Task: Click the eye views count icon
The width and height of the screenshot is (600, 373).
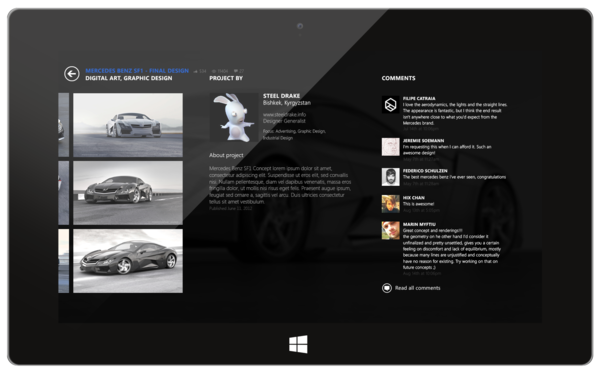Action: (x=214, y=71)
